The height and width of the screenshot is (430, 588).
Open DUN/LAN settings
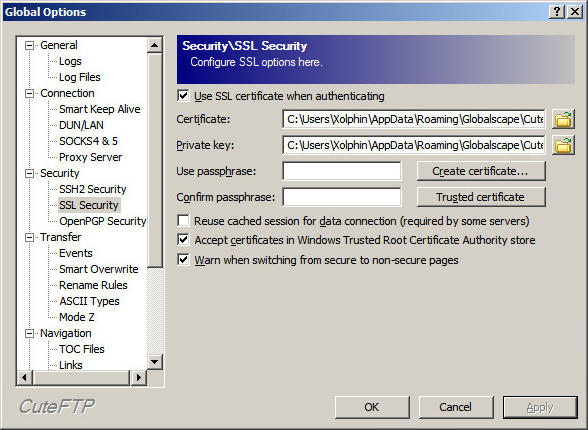81,125
